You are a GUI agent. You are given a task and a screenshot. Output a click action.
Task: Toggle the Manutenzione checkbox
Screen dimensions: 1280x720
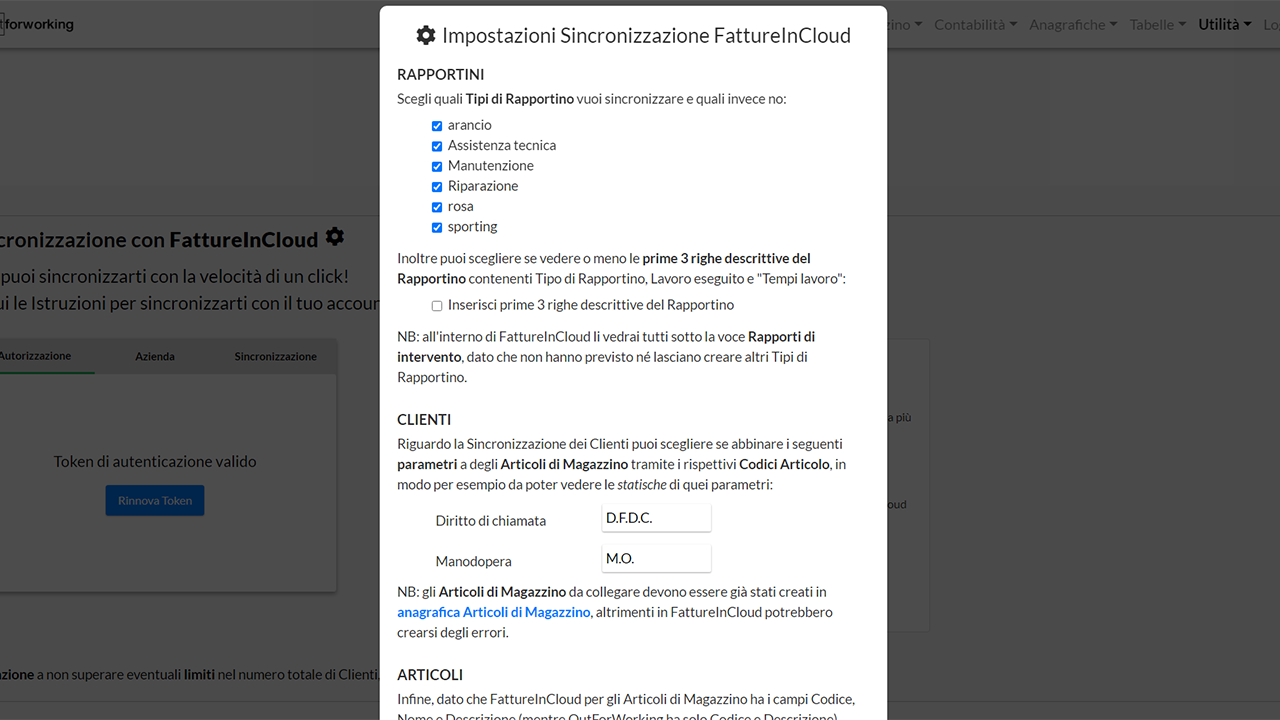point(437,166)
